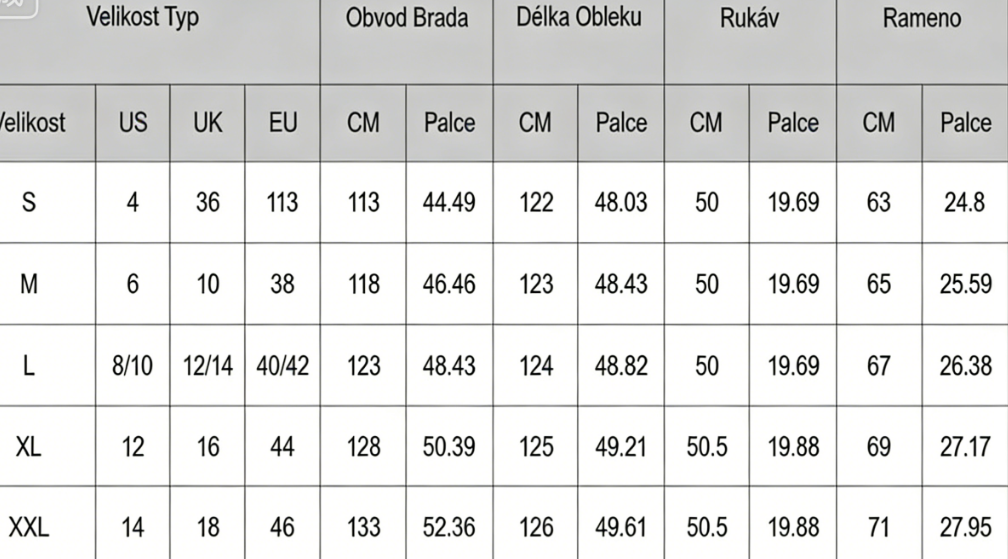The width and height of the screenshot is (1008, 559).
Task: Click the 44.49 chest inches value
Action: 449,202
